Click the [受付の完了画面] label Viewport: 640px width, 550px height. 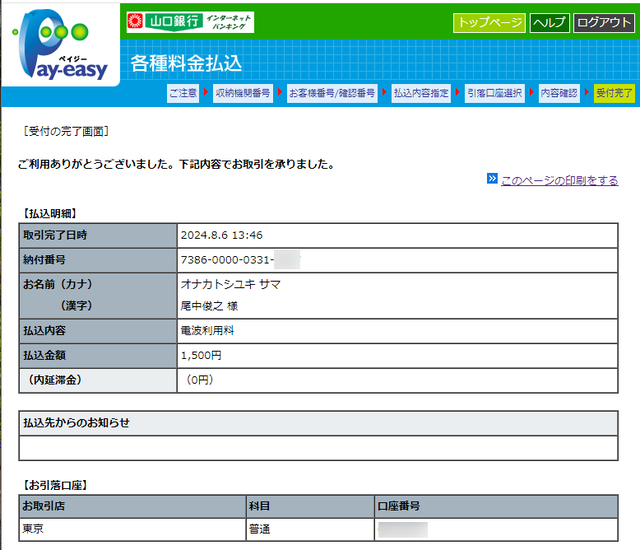coord(66,131)
